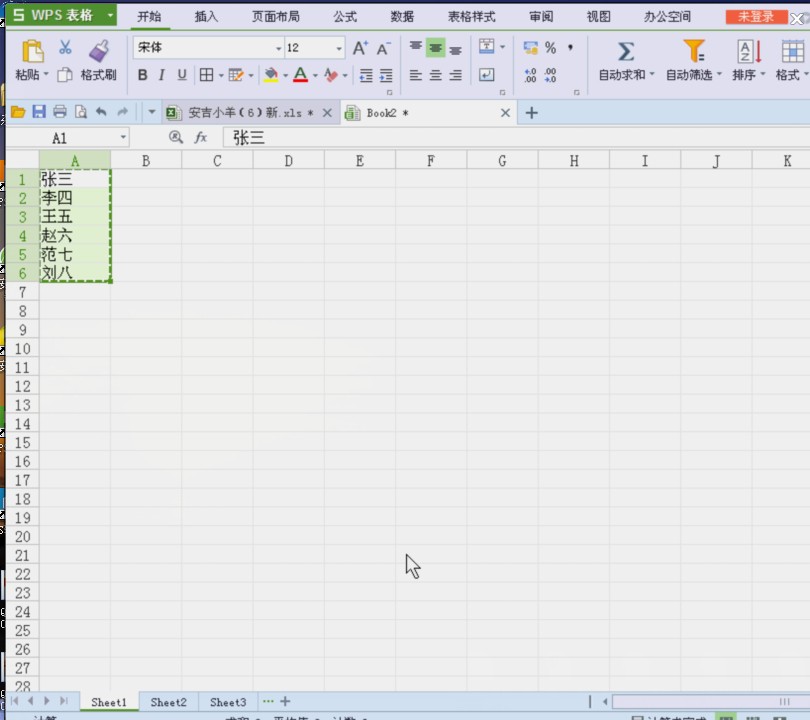810x720 pixels.
Task: Open the 插入 ribbon tab
Action: tap(206, 17)
